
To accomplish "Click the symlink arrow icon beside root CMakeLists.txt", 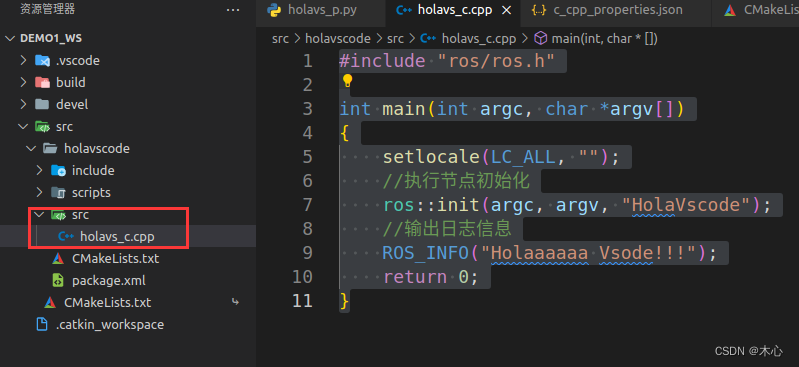I will pos(235,302).
